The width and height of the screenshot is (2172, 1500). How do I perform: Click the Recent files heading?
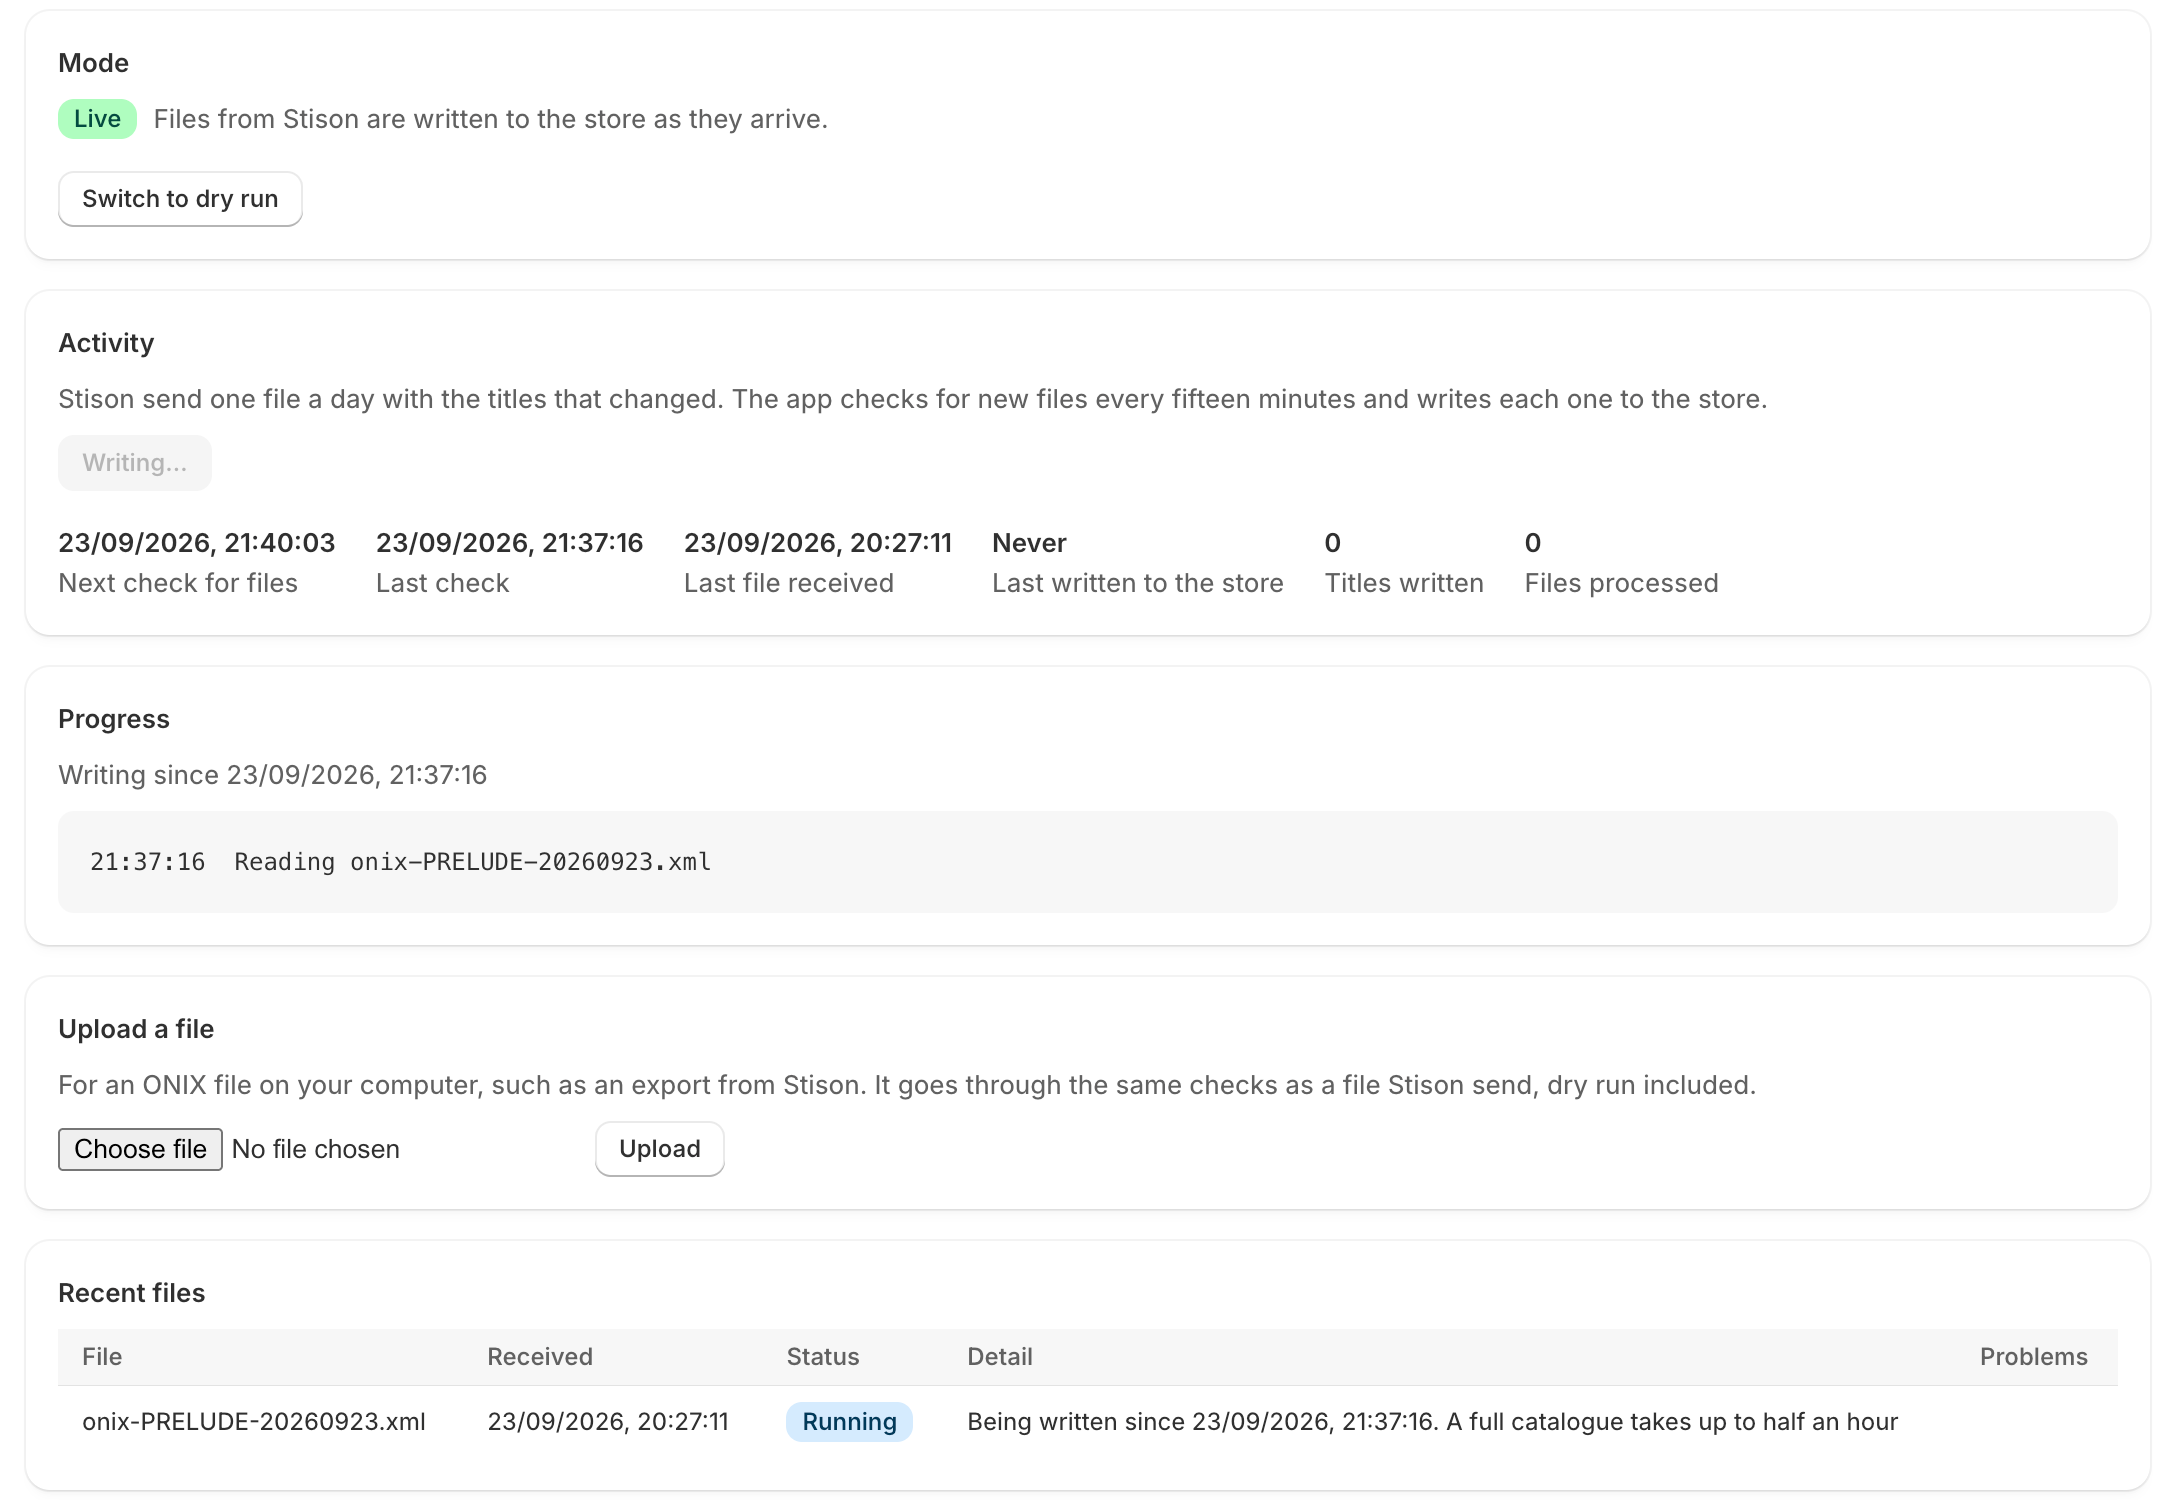[x=132, y=1293]
